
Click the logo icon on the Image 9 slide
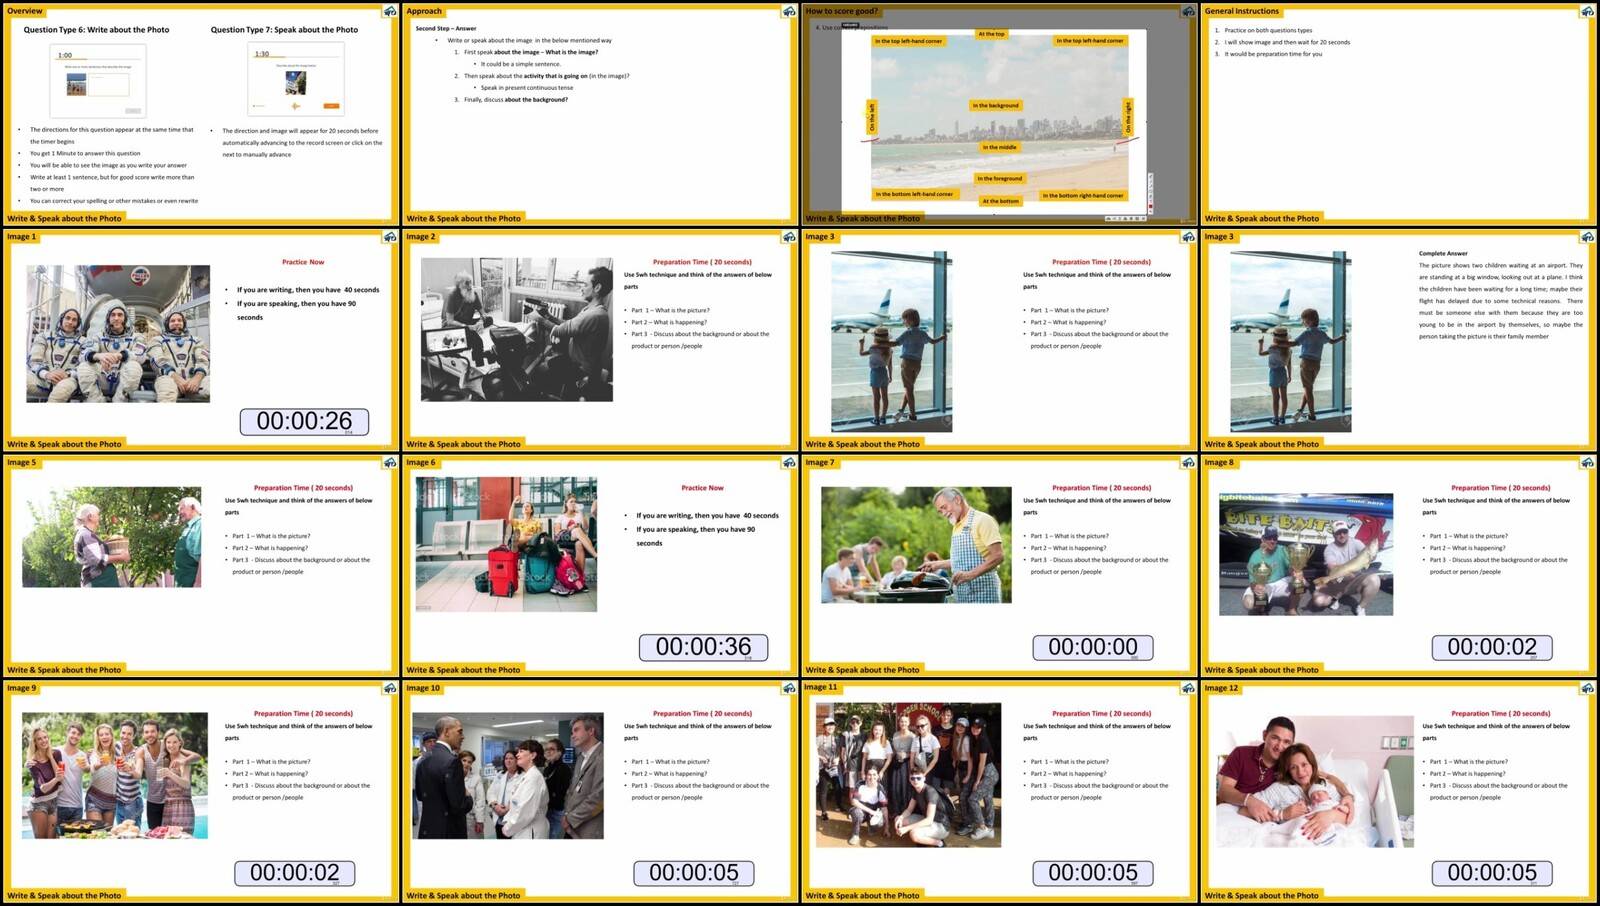coord(390,688)
